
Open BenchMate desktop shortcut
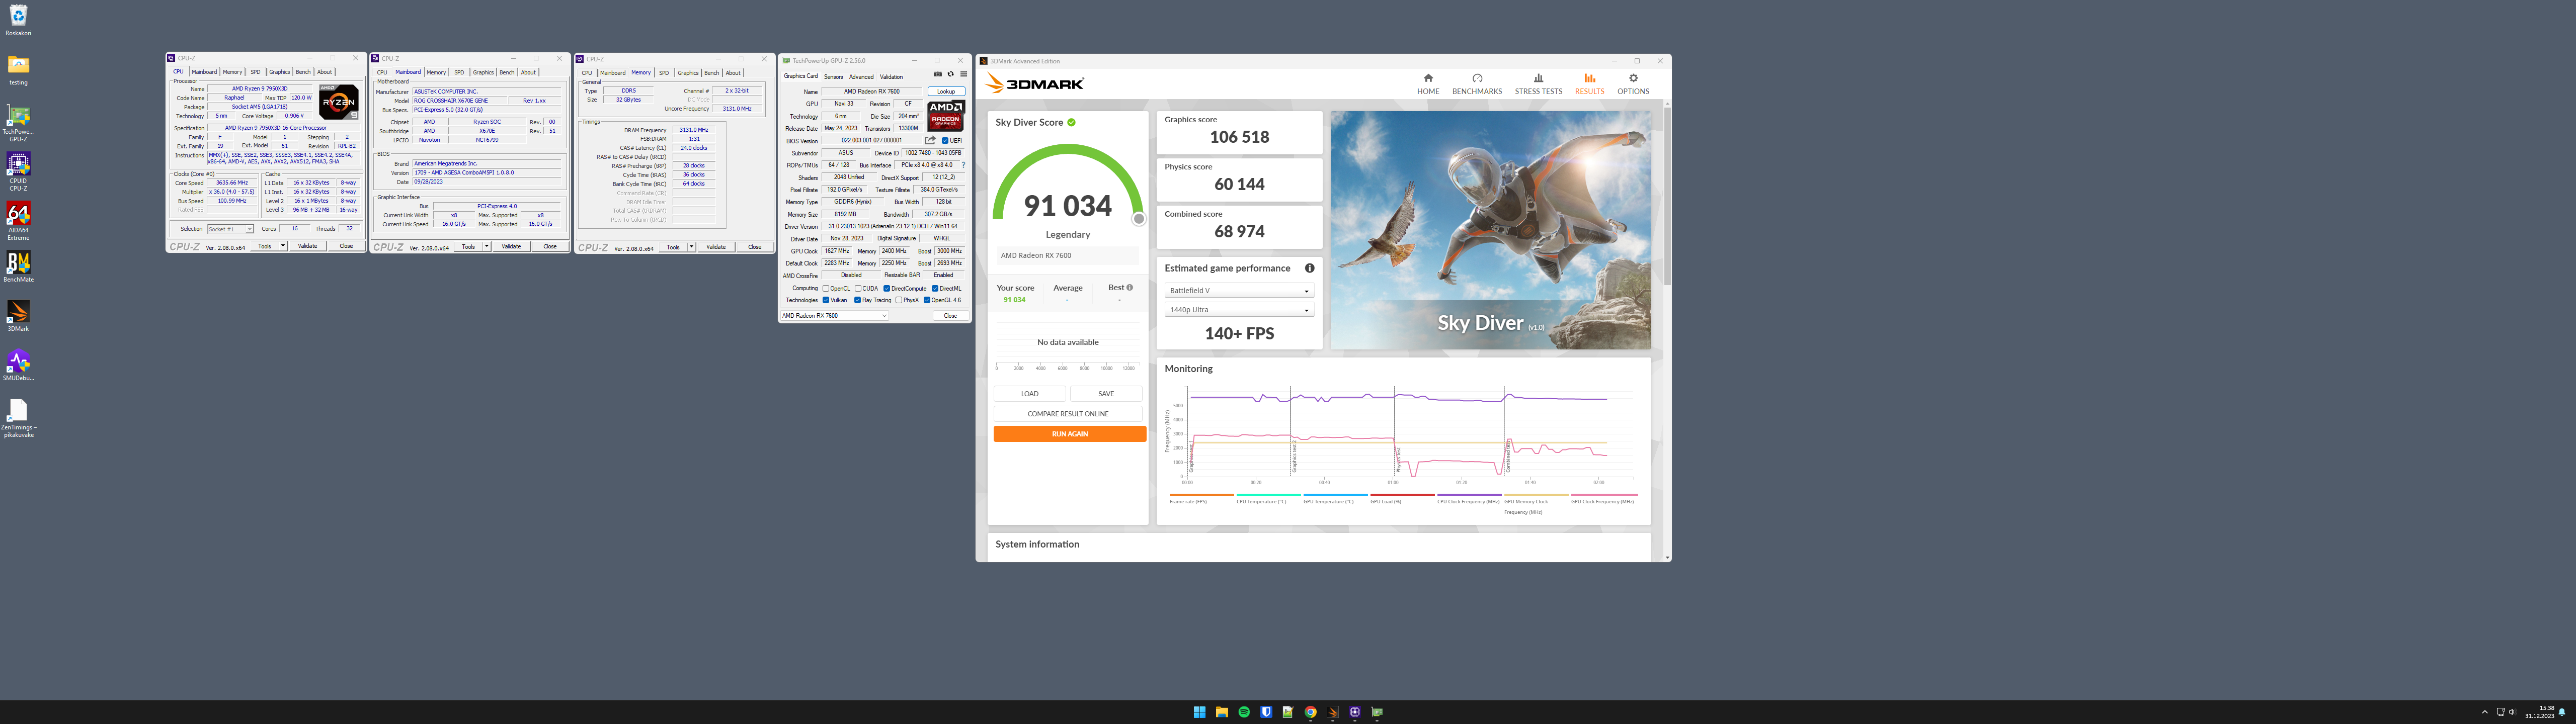click(18, 266)
